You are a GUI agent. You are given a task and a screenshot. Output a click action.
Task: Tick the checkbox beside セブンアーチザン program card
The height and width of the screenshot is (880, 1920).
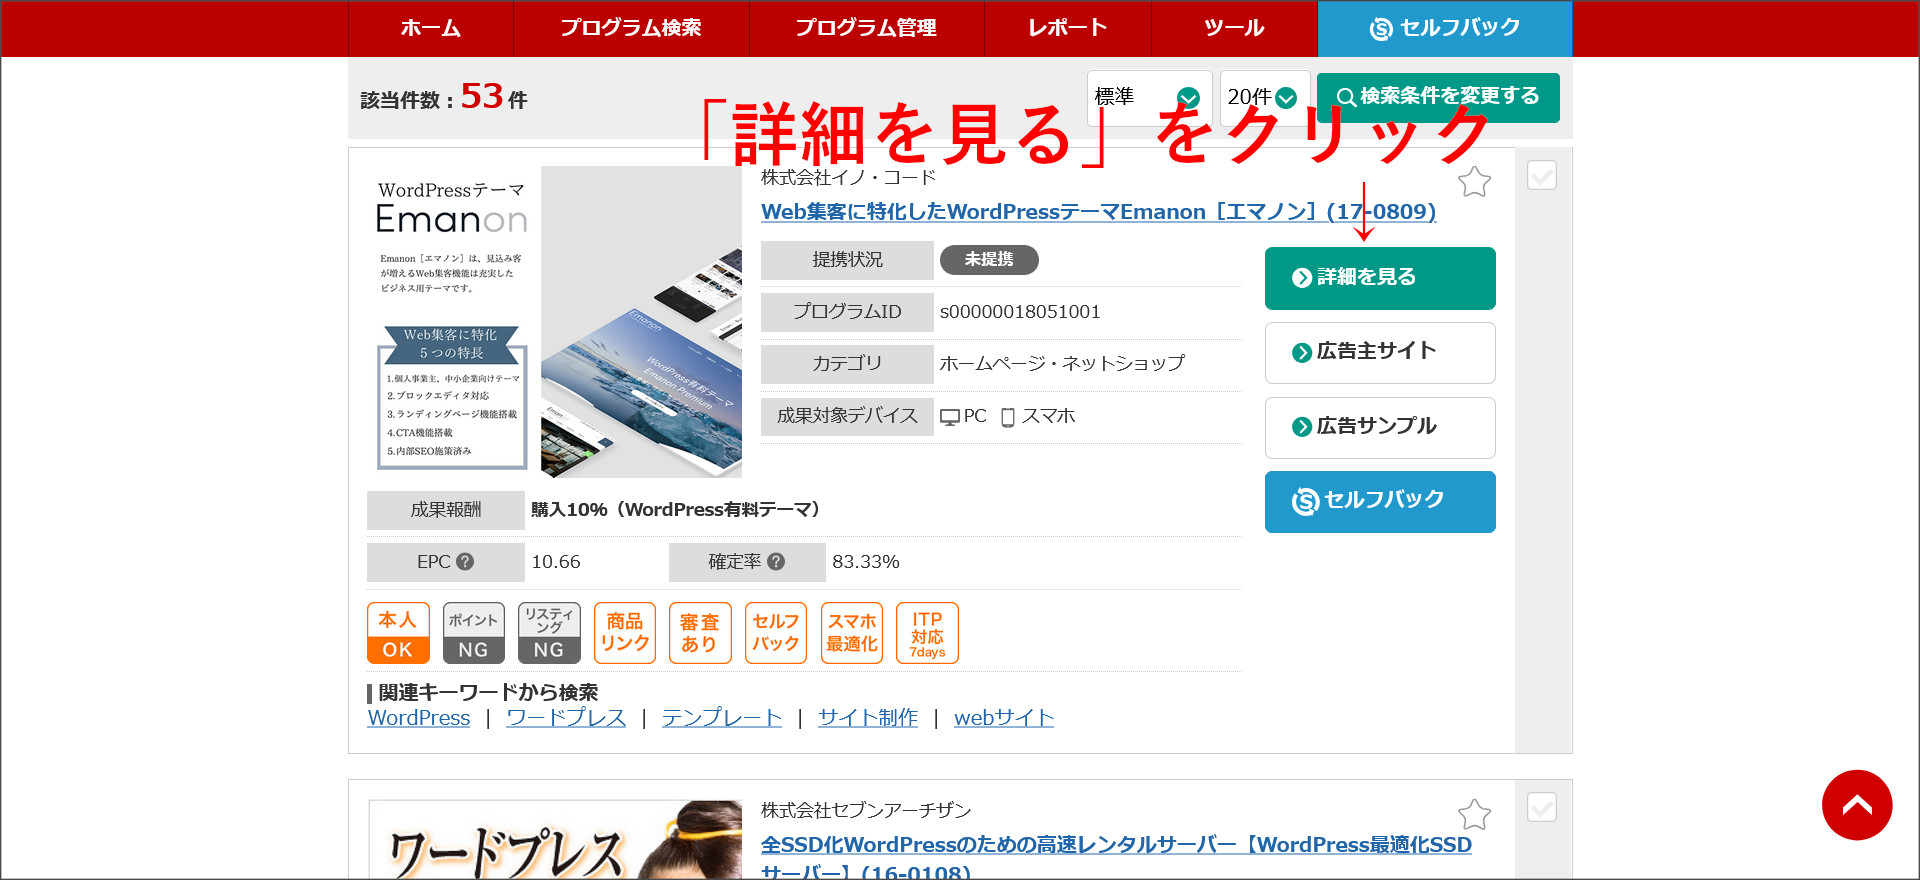(x=1542, y=807)
